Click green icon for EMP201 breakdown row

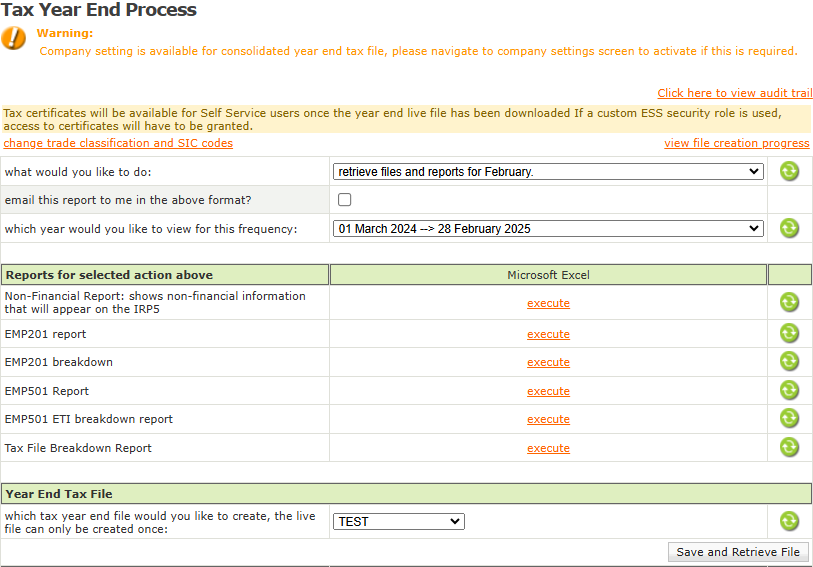click(x=789, y=361)
